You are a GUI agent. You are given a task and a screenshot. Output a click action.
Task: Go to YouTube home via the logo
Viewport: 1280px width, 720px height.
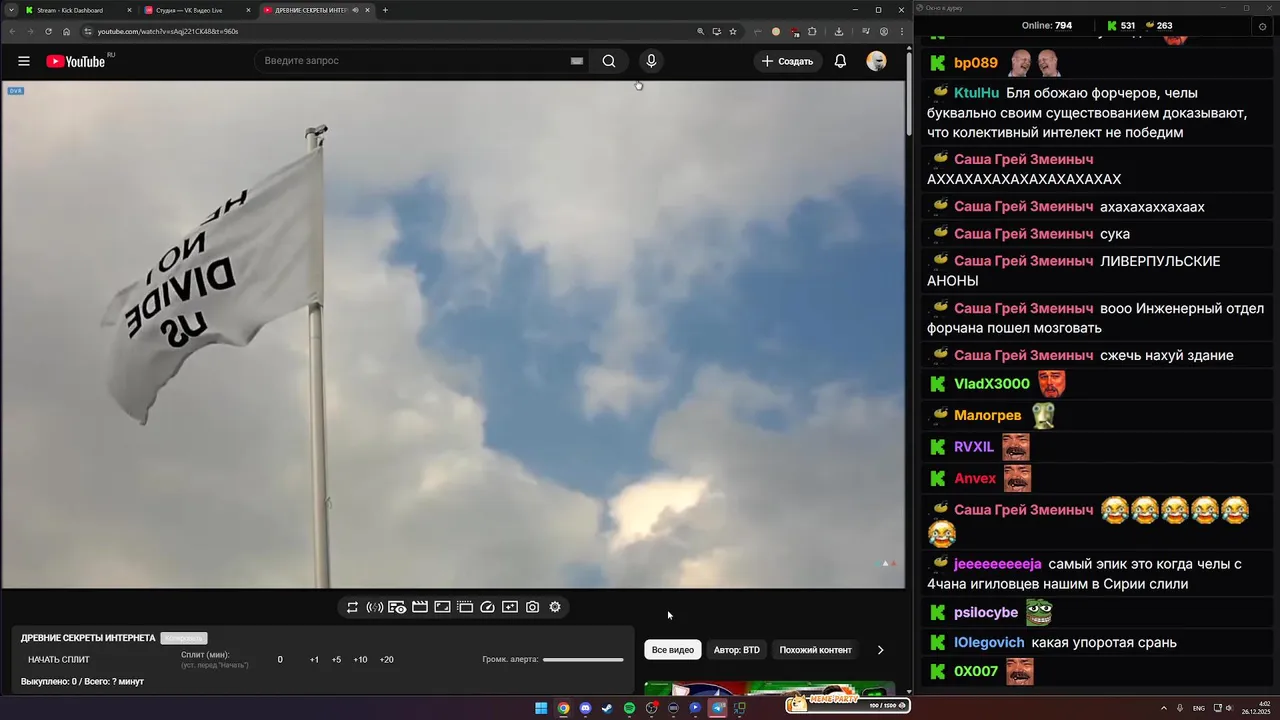[x=76, y=61]
